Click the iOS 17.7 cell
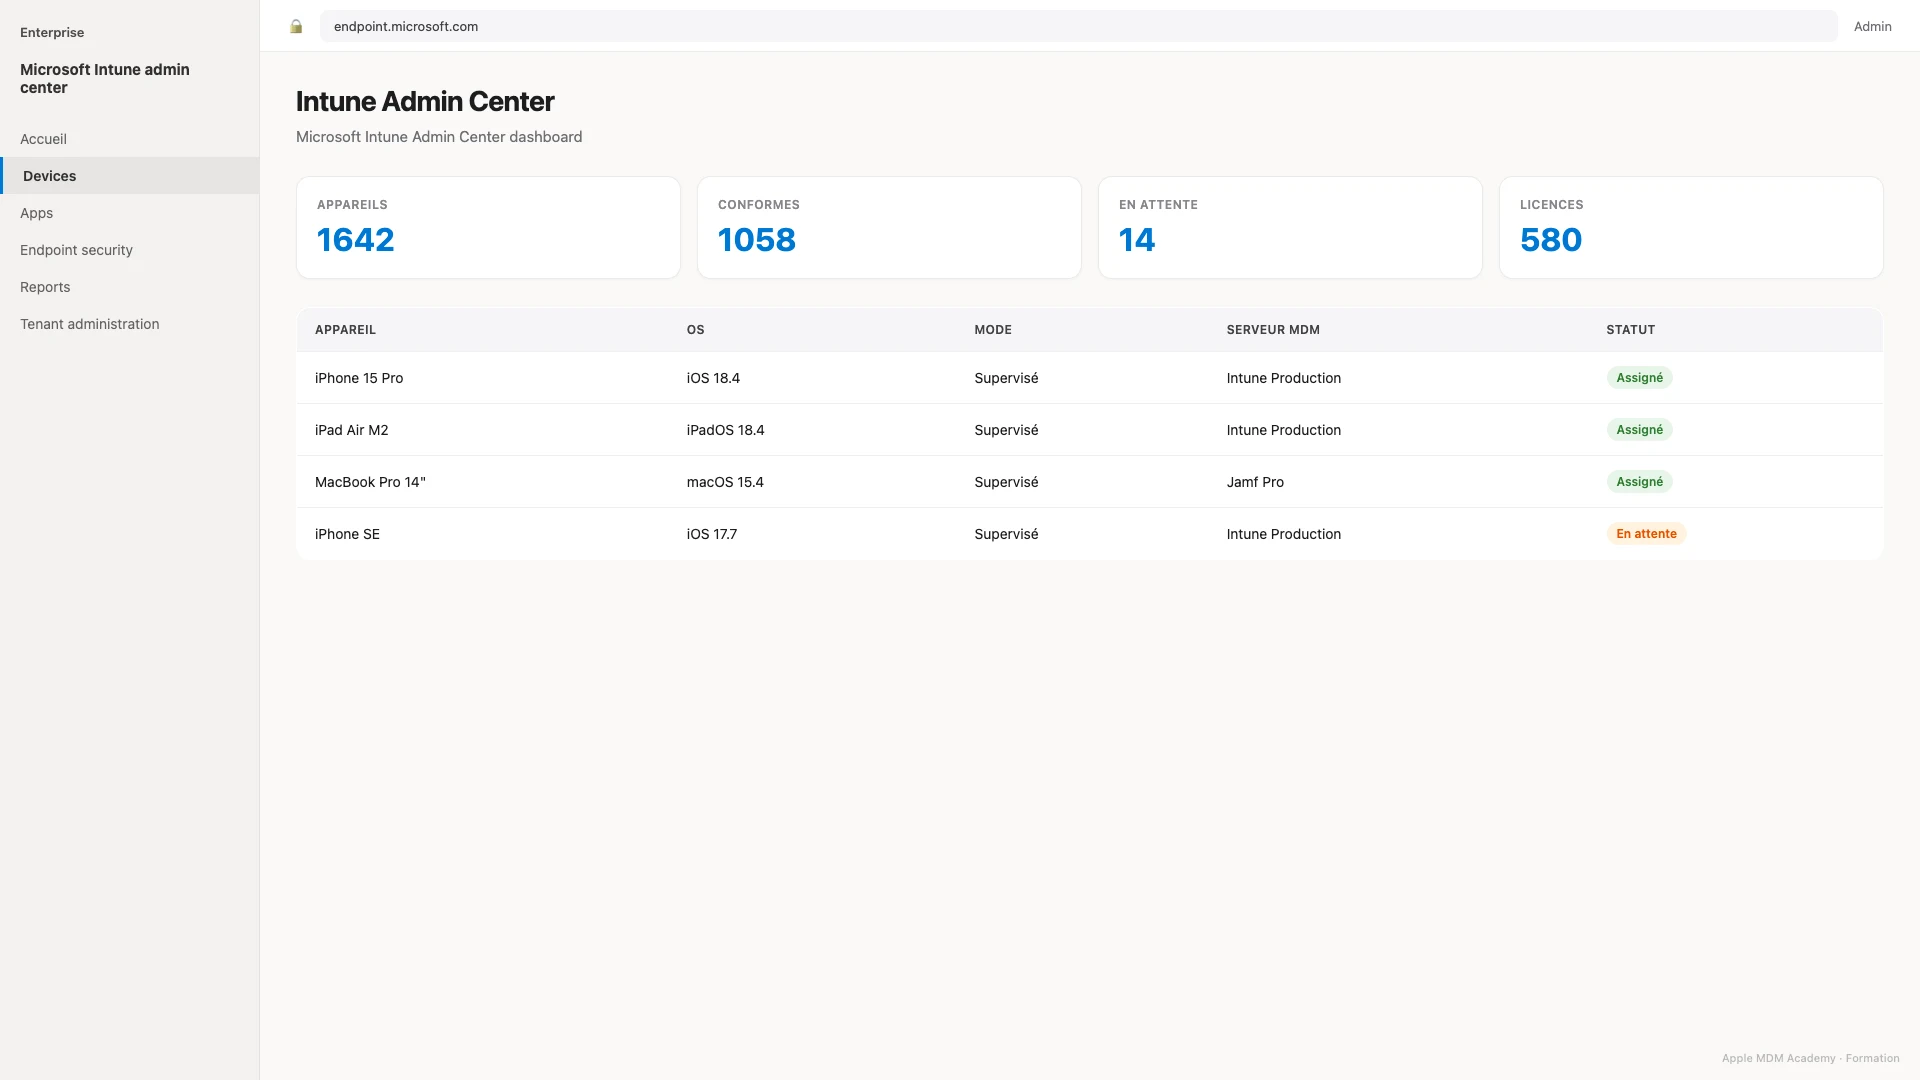Screen dimensions: 1920x1080 (x=711, y=534)
